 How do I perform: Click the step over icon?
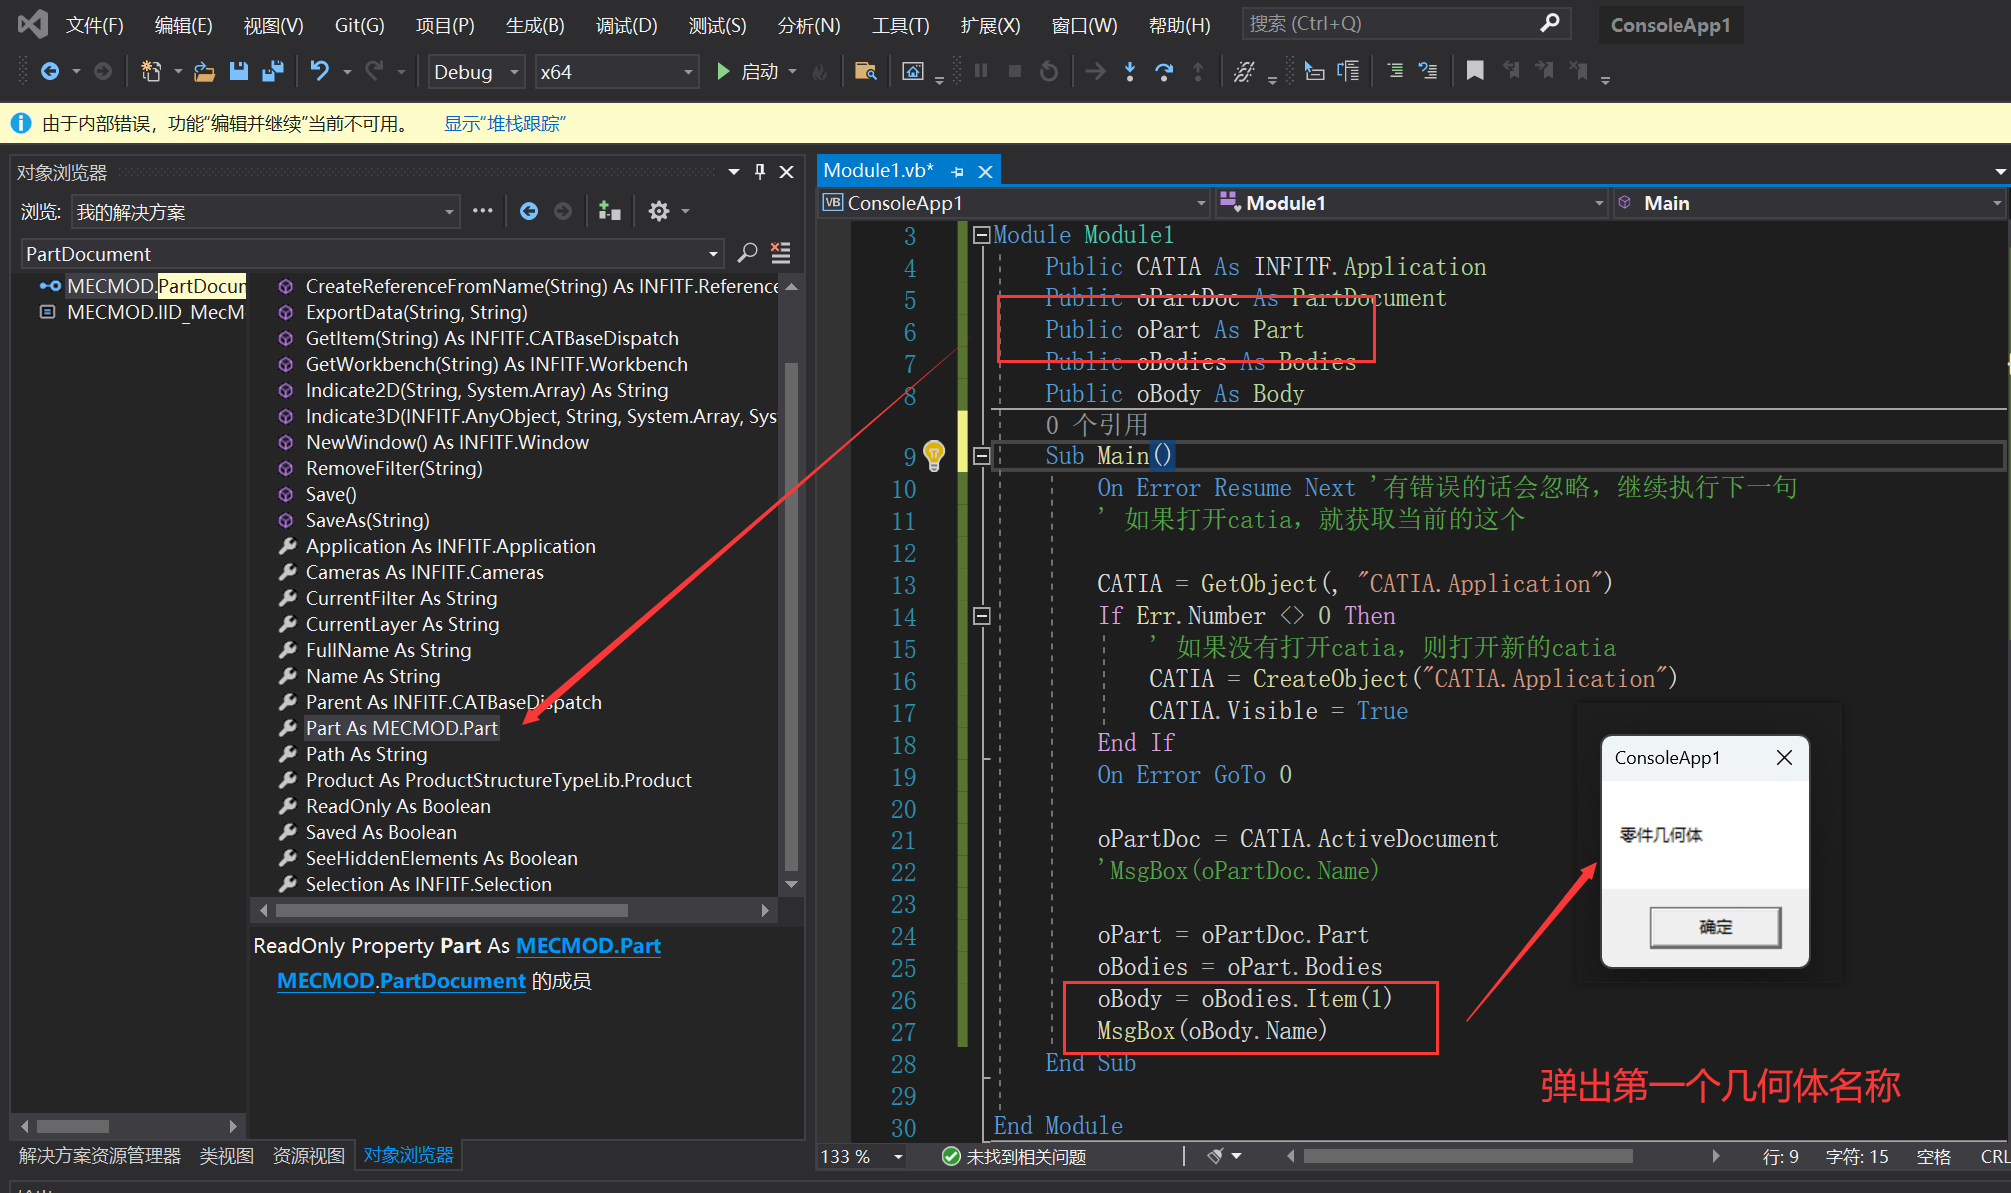[x=1164, y=71]
